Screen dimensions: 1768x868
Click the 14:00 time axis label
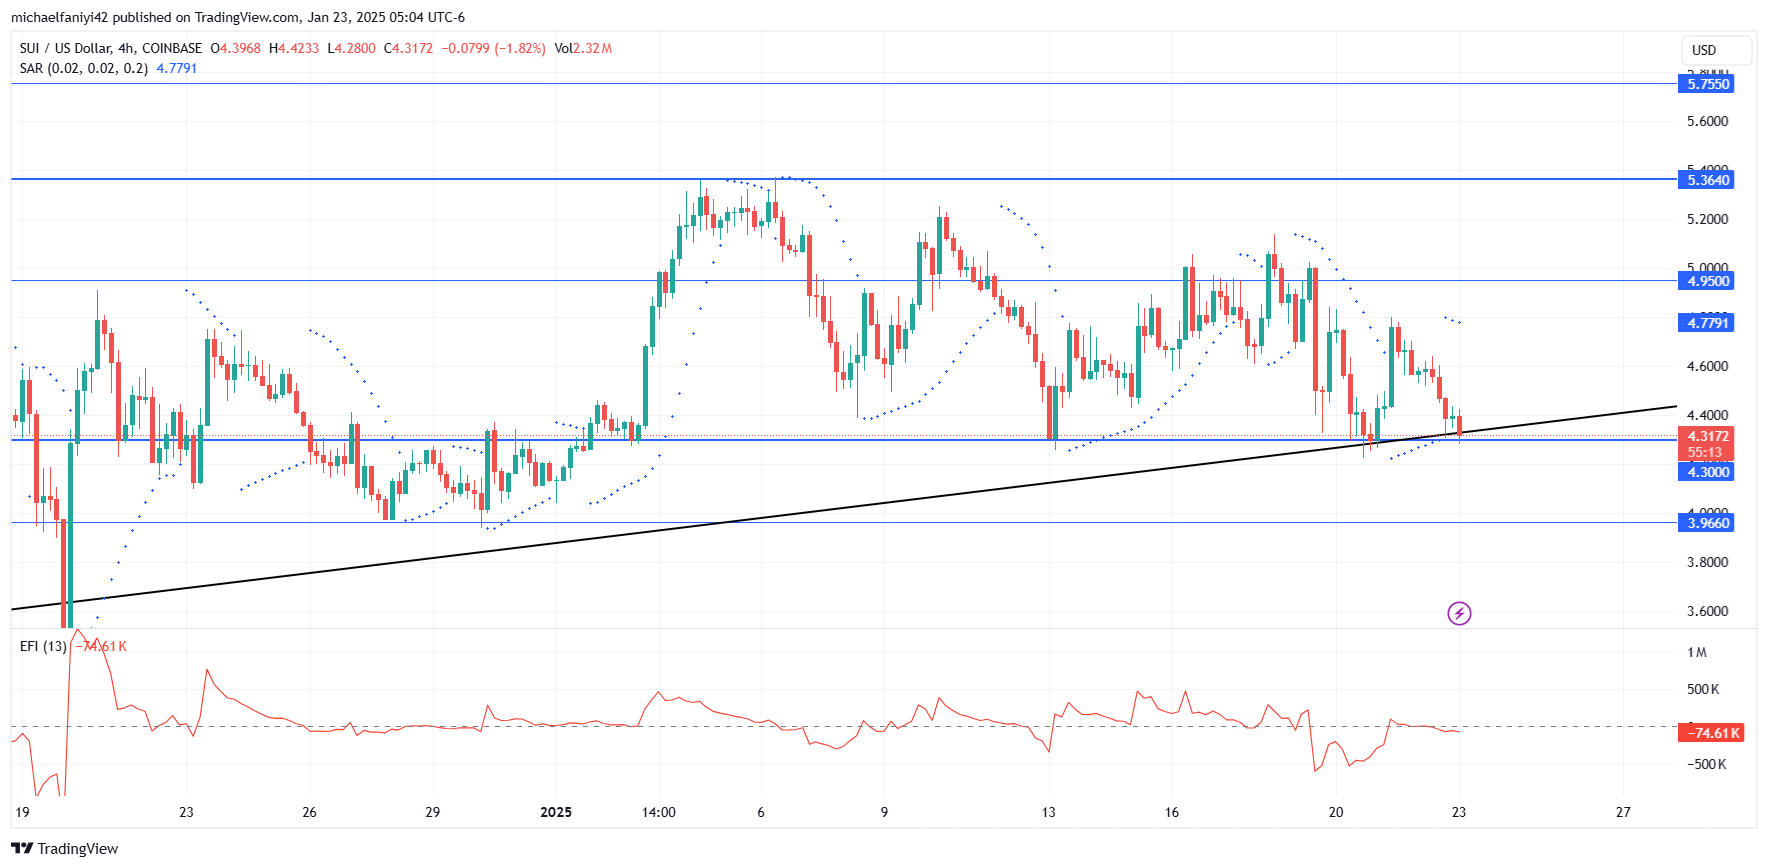click(x=659, y=812)
